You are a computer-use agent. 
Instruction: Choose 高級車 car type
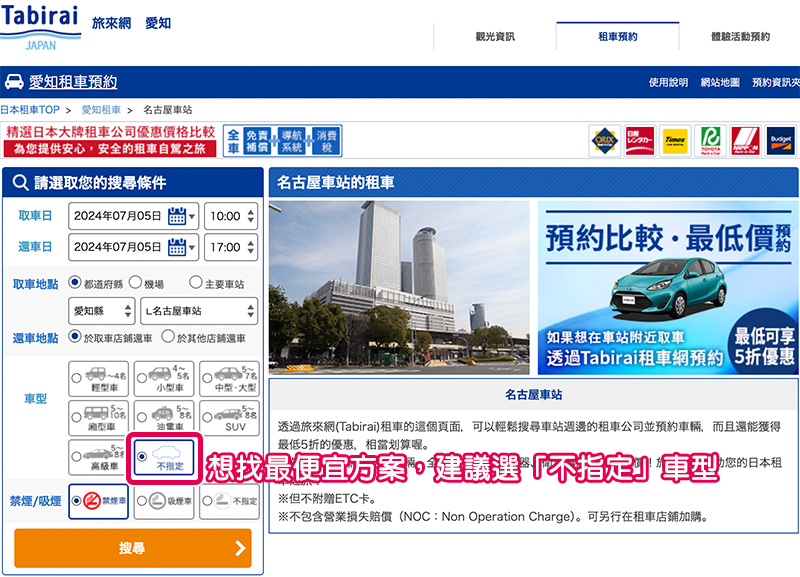coord(99,457)
